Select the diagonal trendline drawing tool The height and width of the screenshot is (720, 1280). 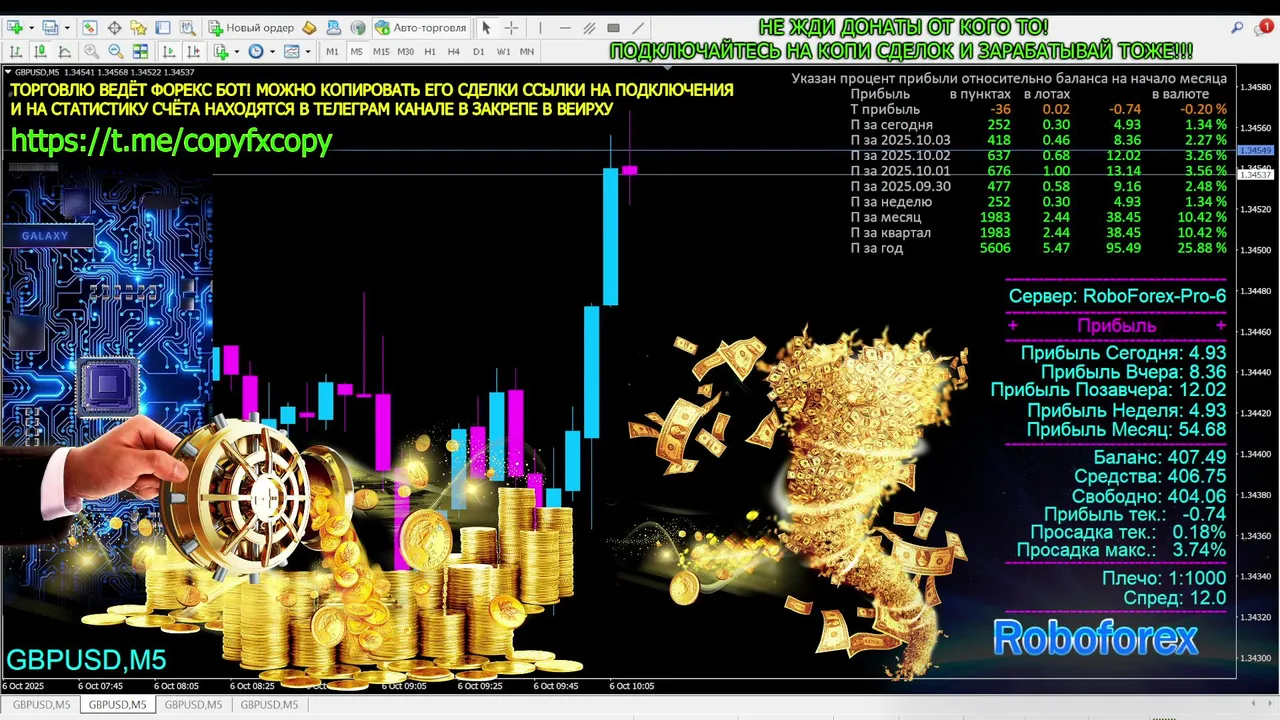pyautogui.click(x=638, y=28)
